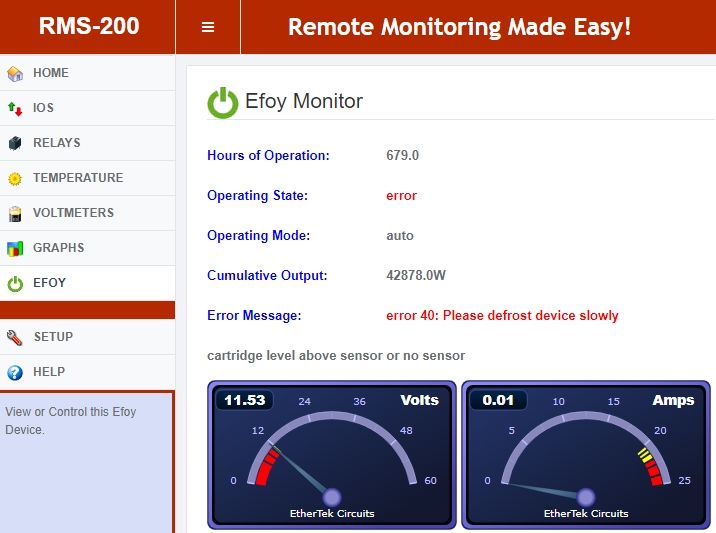
Task: Click the house icon beside HOME
Action: (15, 73)
